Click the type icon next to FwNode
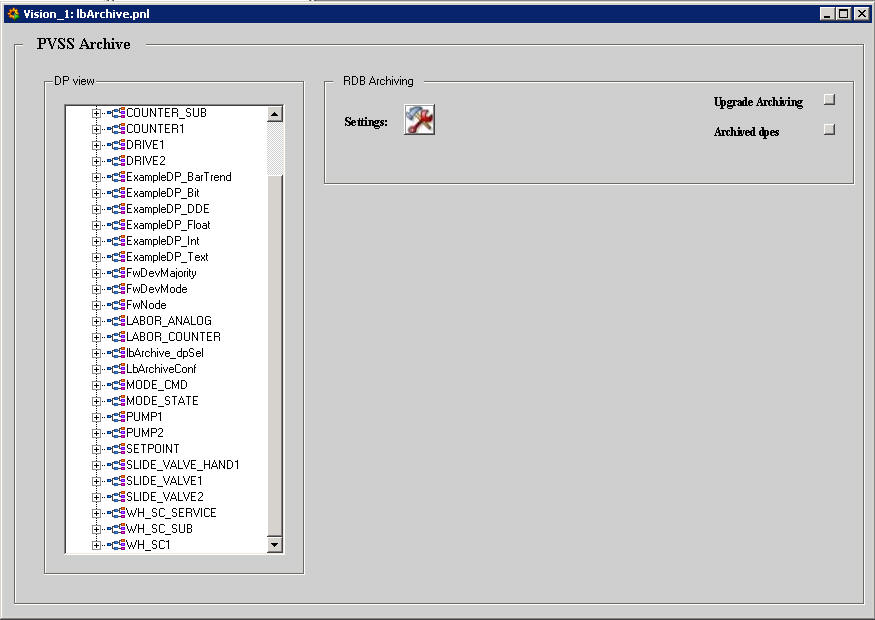The height and width of the screenshot is (620, 875). click(118, 305)
